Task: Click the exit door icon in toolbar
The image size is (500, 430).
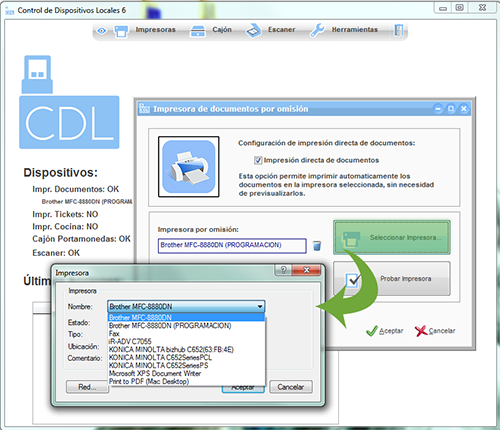Action: click(399, 31)
